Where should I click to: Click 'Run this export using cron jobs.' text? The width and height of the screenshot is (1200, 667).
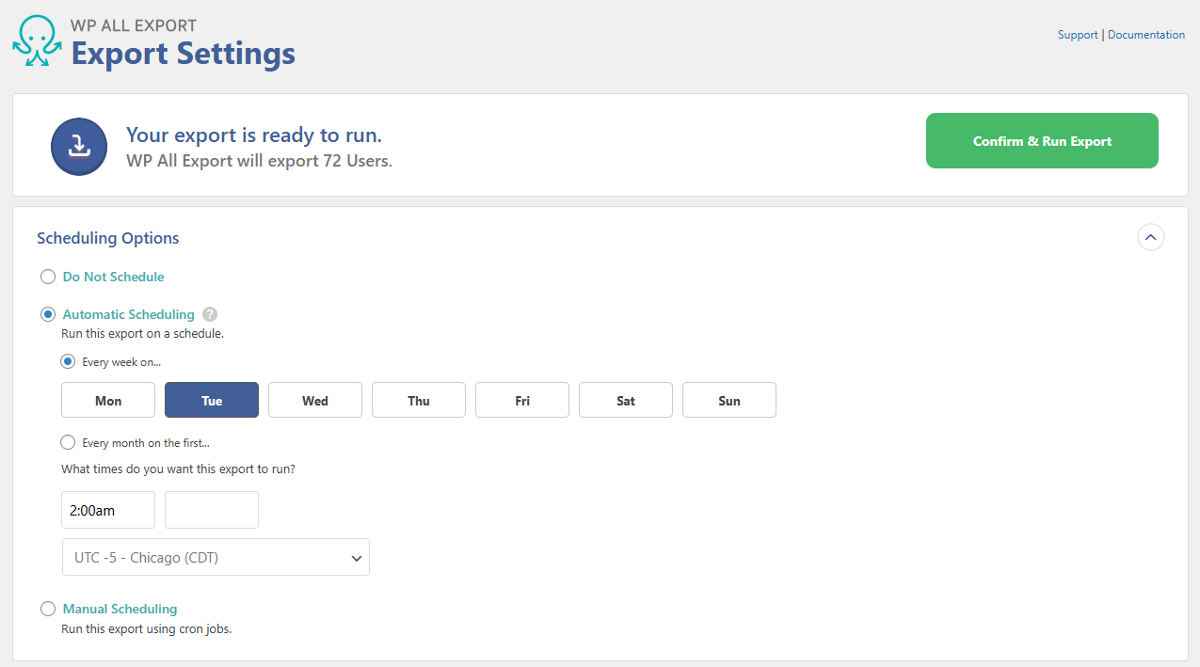pos(147,630)
